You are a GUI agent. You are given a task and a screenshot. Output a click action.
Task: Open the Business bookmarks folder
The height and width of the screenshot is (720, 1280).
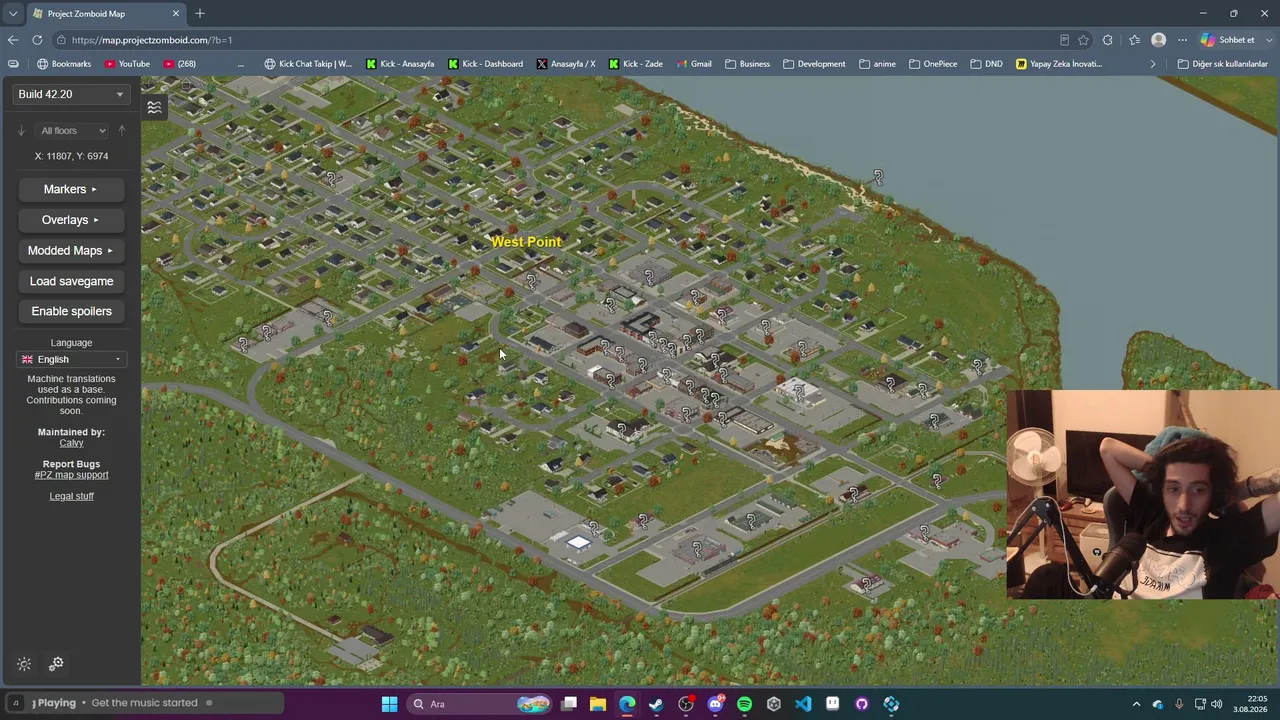(747, 64)
